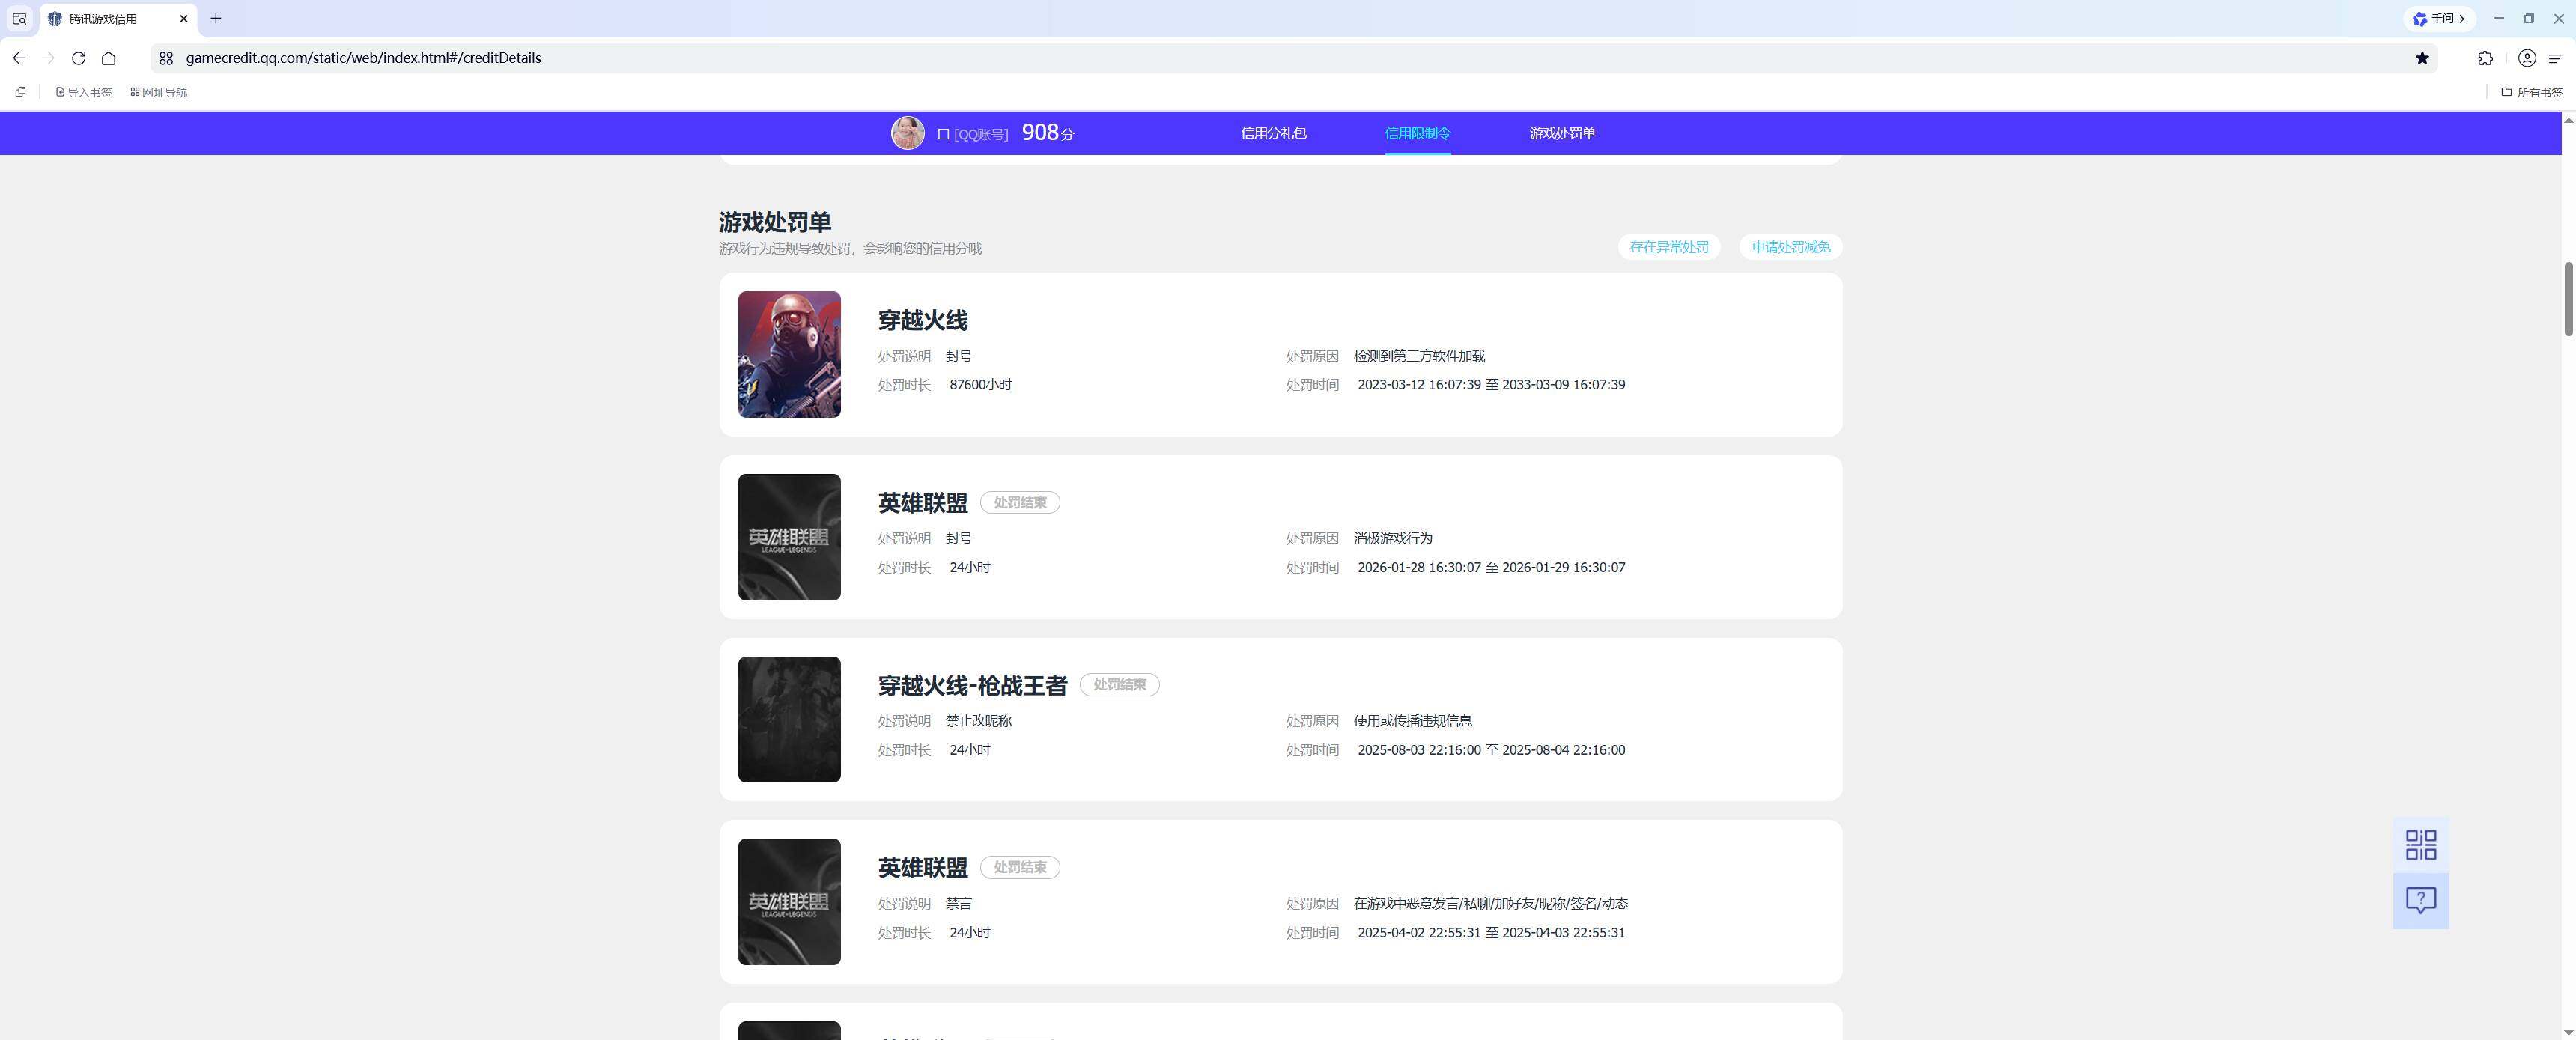Open the 网址导航 bookmark

159,92
